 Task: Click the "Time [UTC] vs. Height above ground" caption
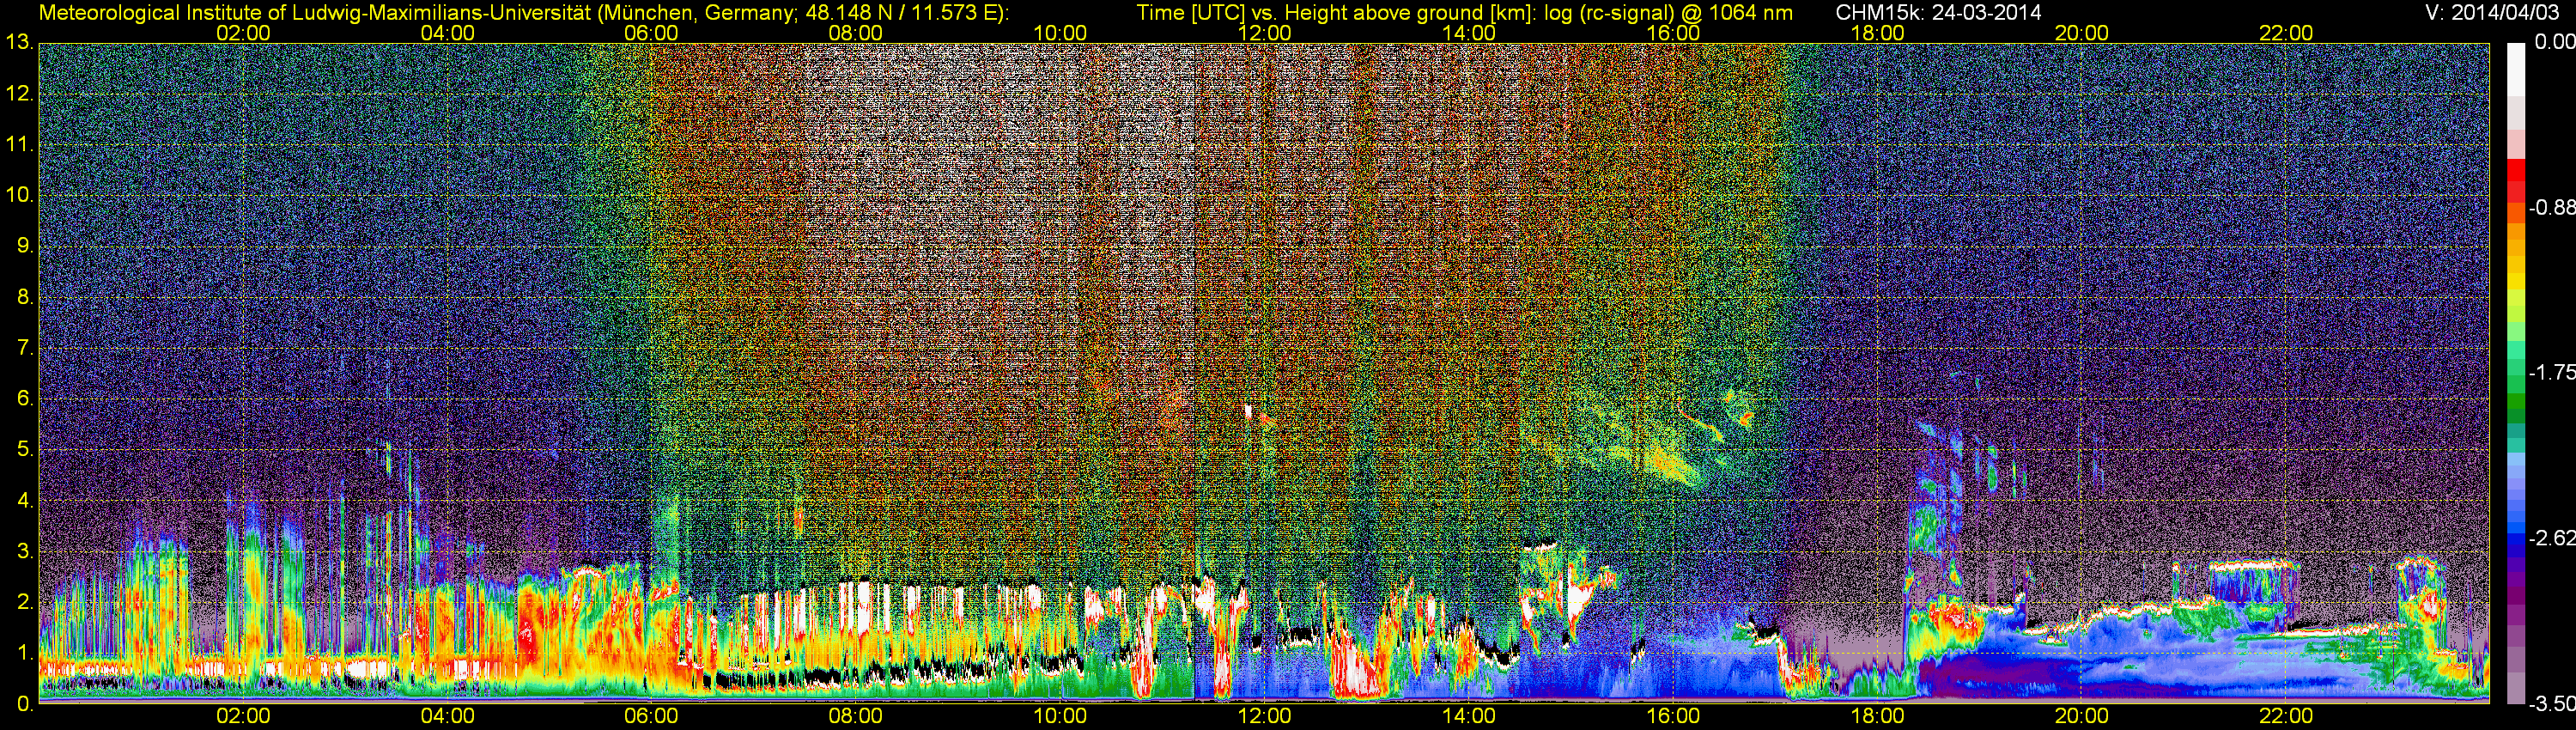tap(1464, 13)
